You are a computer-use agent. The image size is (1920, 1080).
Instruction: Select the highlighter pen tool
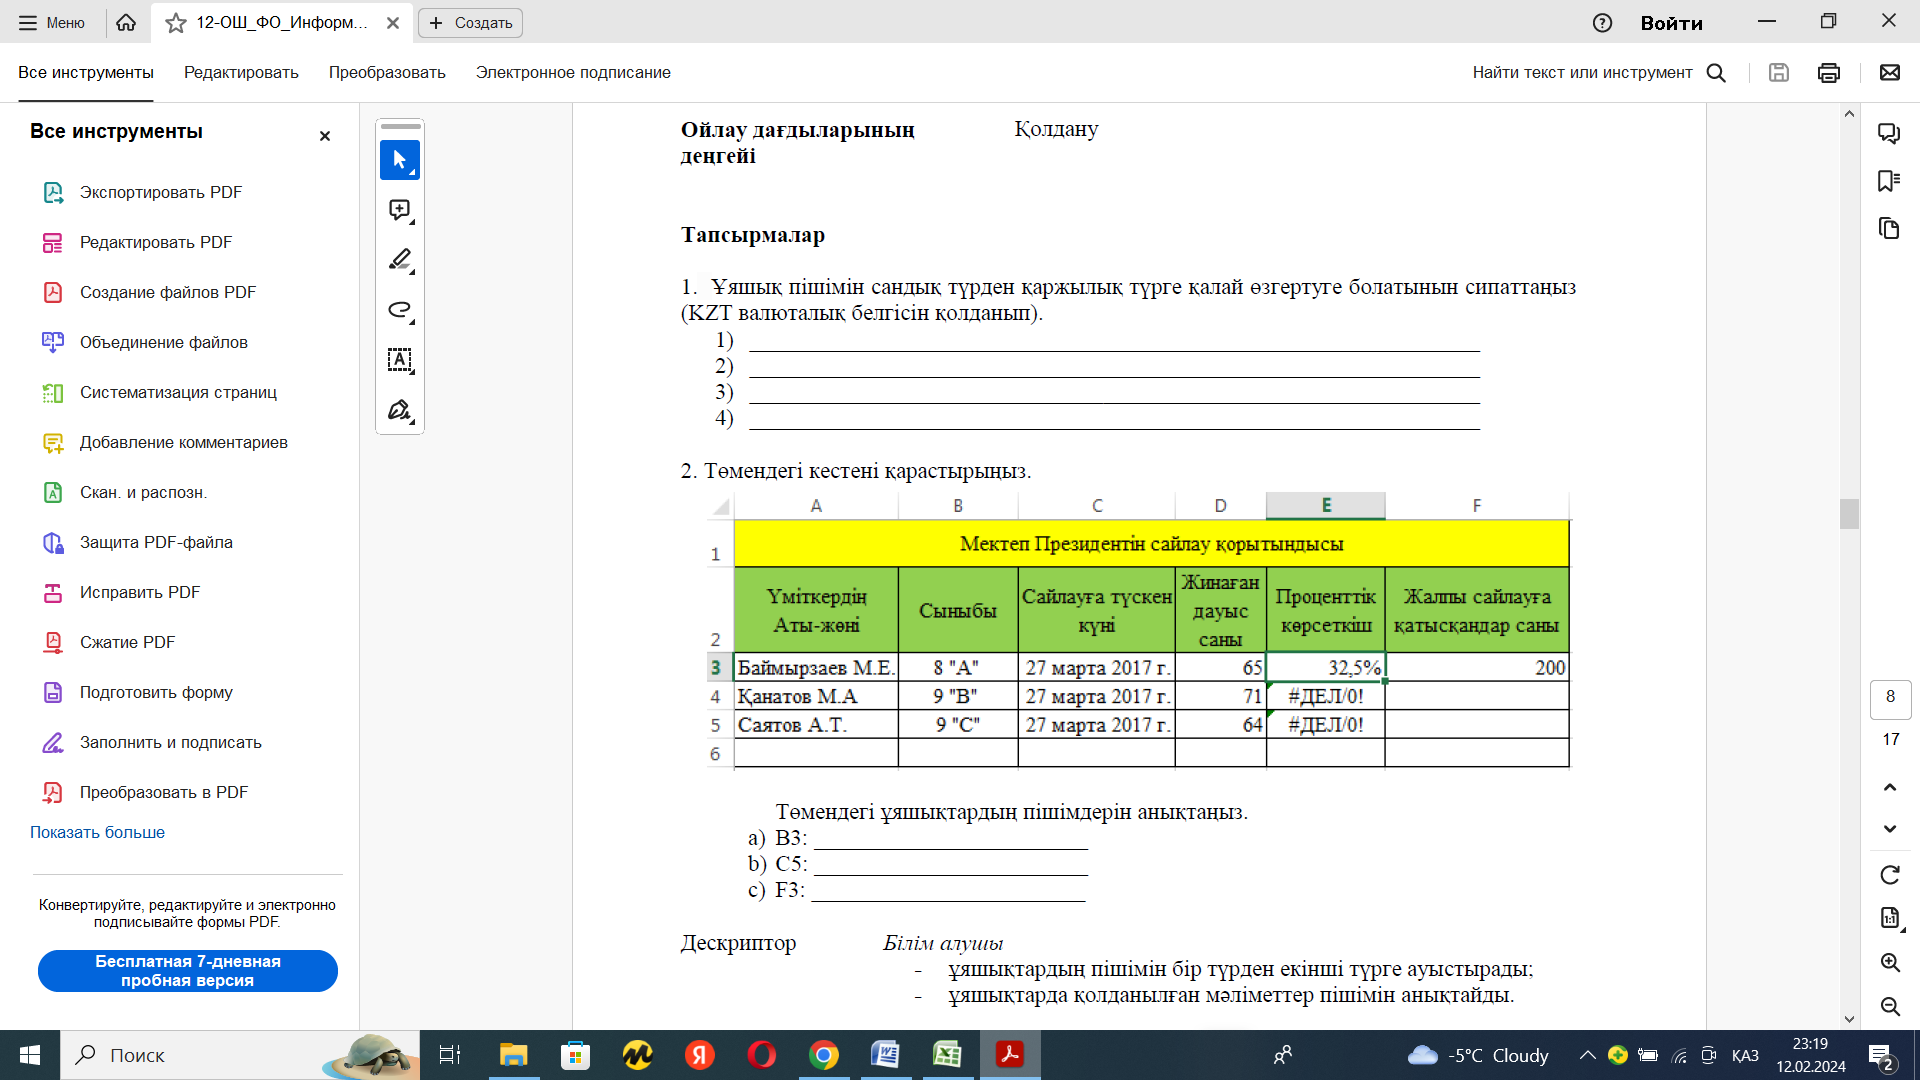tap(399, 260)
